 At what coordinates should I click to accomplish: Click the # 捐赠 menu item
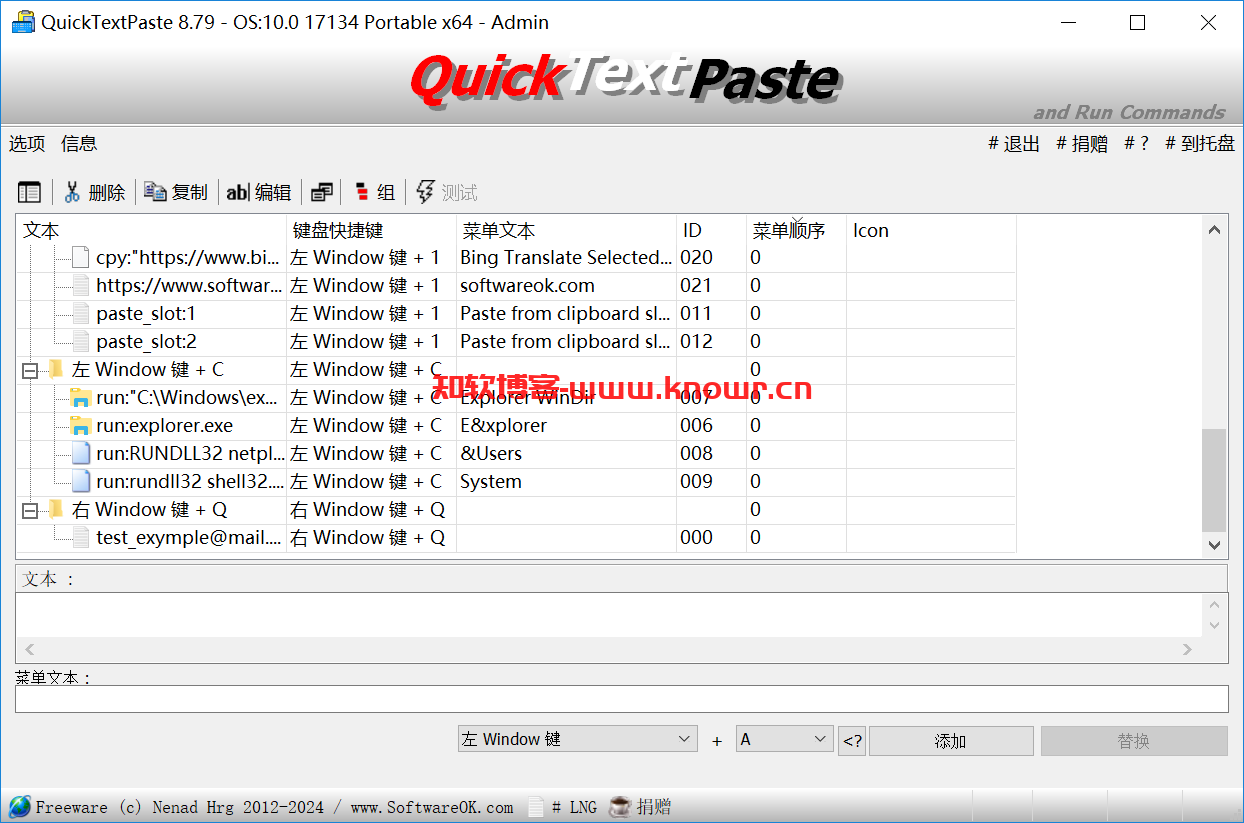(x=1082, y=144)
